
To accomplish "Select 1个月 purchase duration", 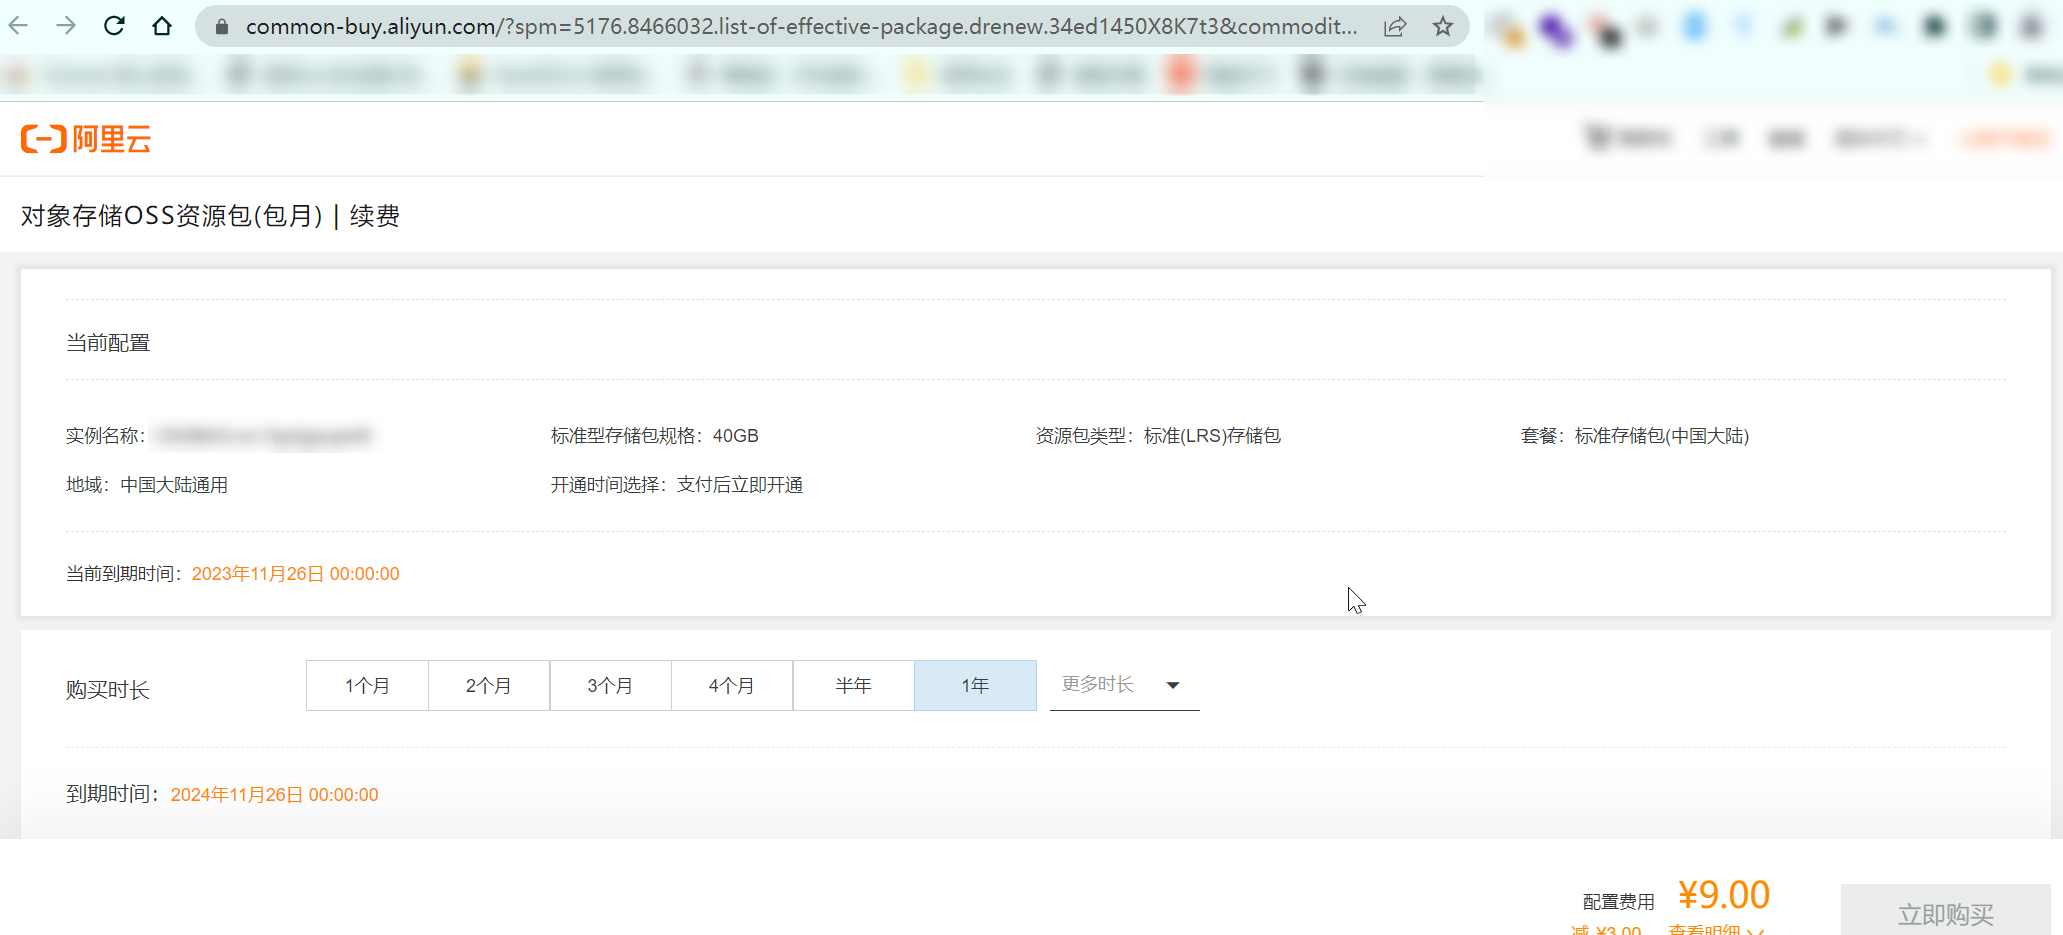I will [x=367, y=686].
